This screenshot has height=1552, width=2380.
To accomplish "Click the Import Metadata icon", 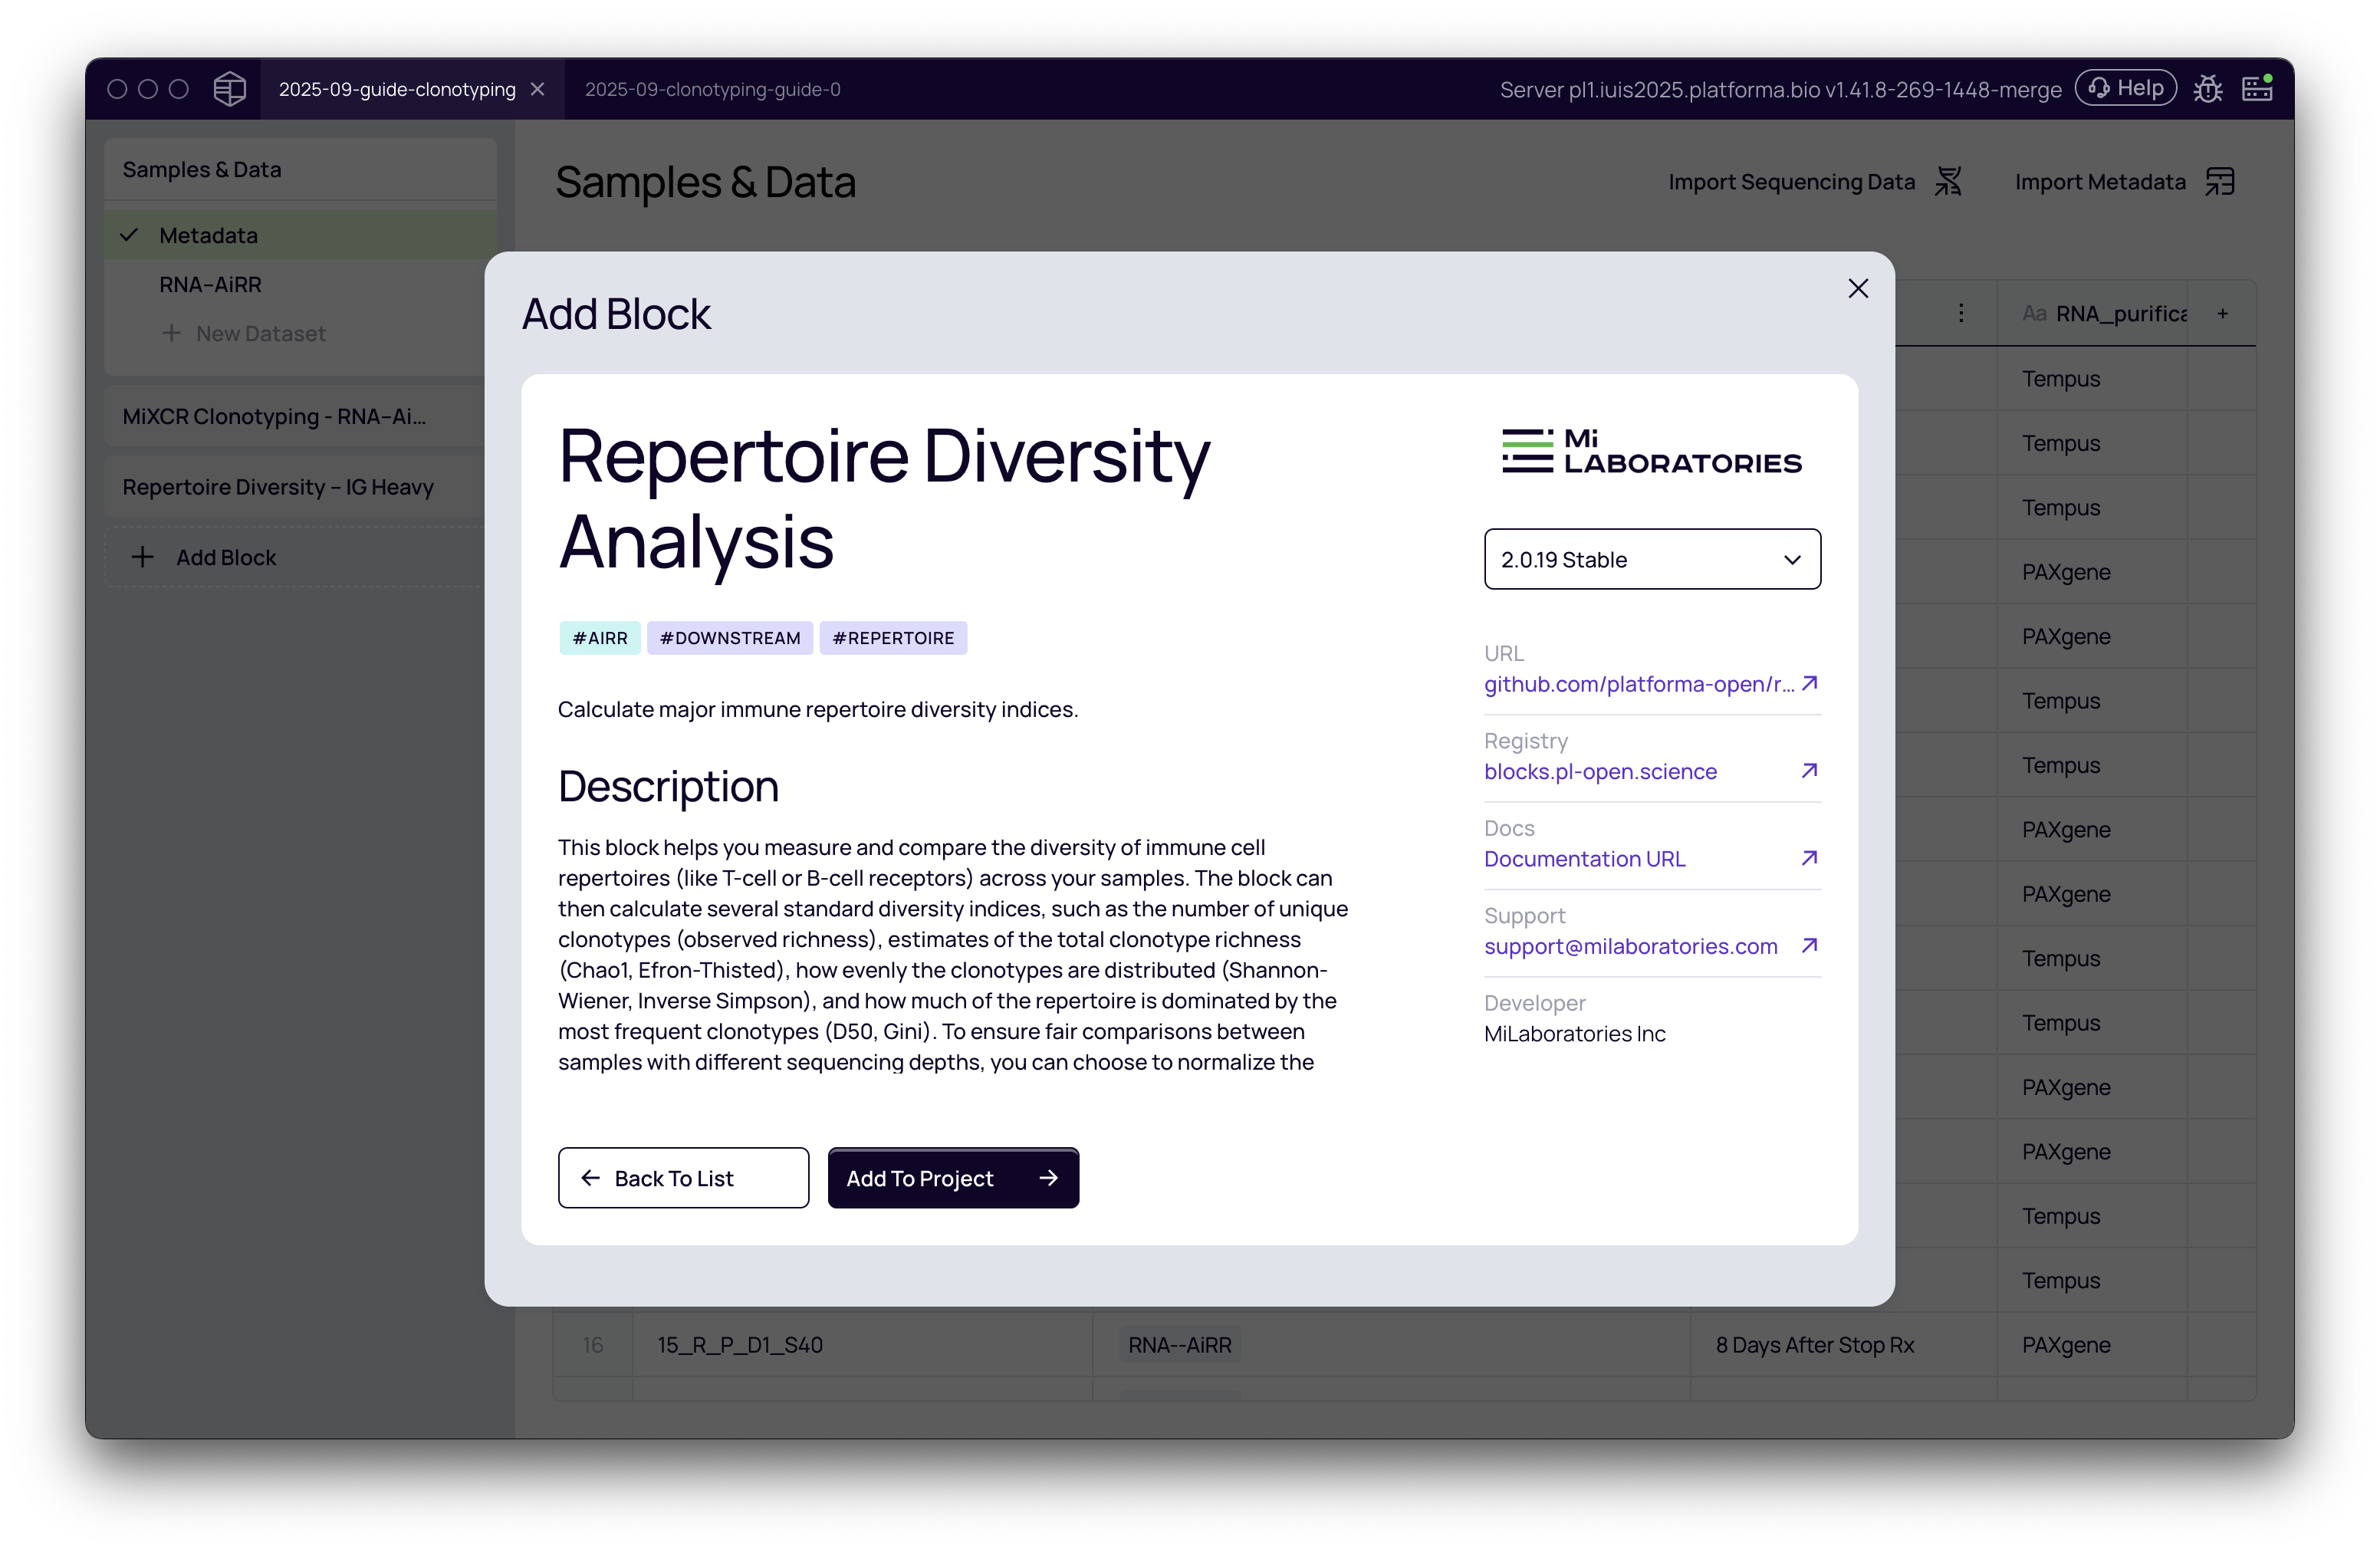I will pos(2220,182).
